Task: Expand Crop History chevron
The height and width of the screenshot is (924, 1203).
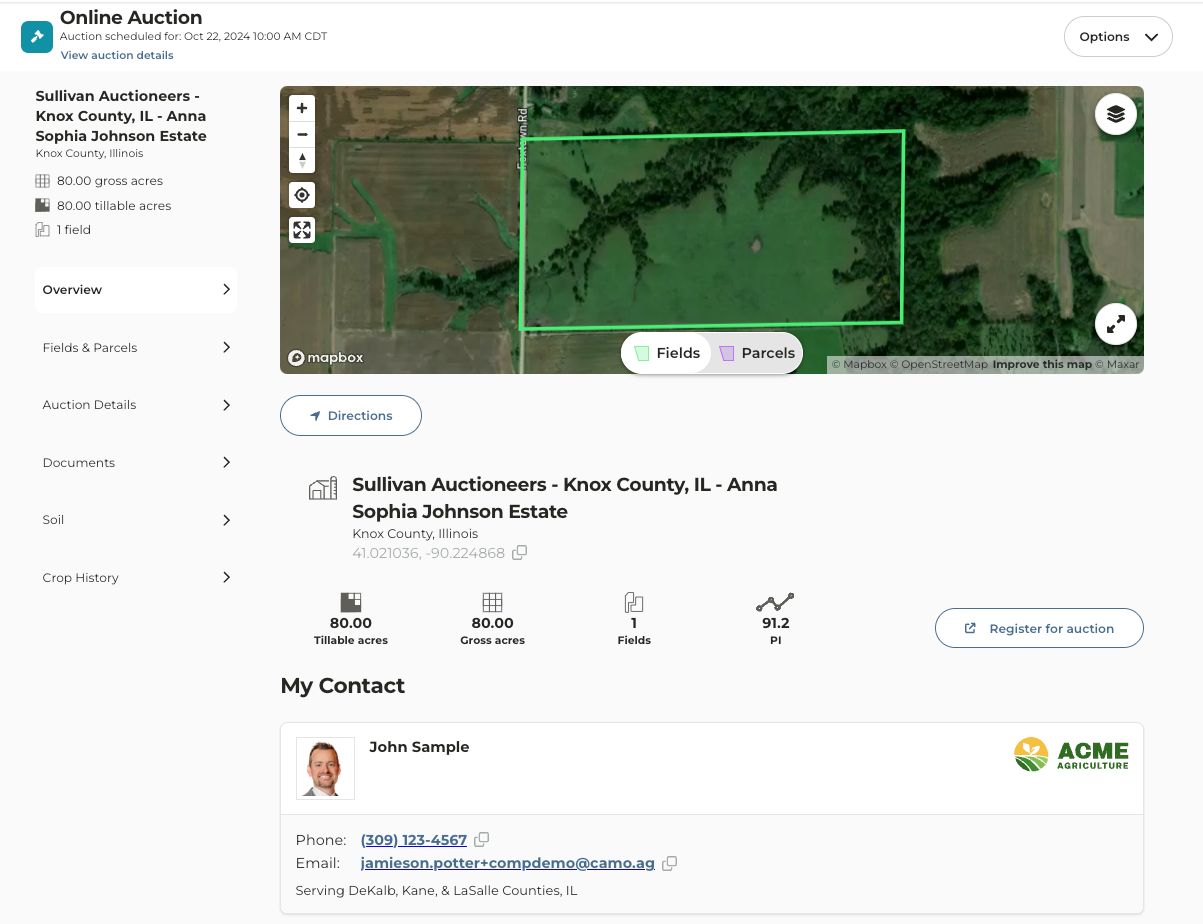Action: point(226,577)
